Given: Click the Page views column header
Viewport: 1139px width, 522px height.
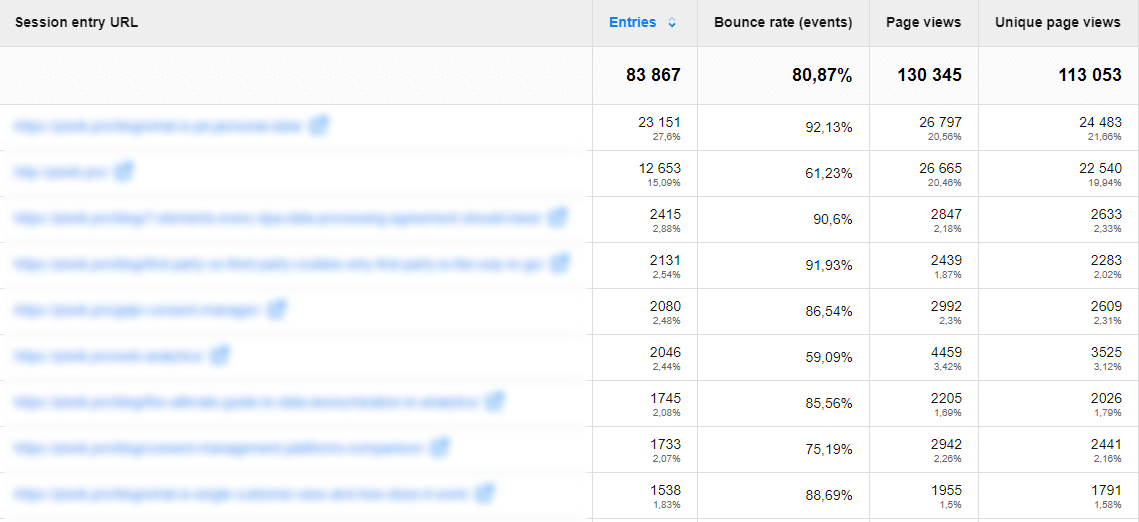Looking at the screenshot, I should point(923,23).
